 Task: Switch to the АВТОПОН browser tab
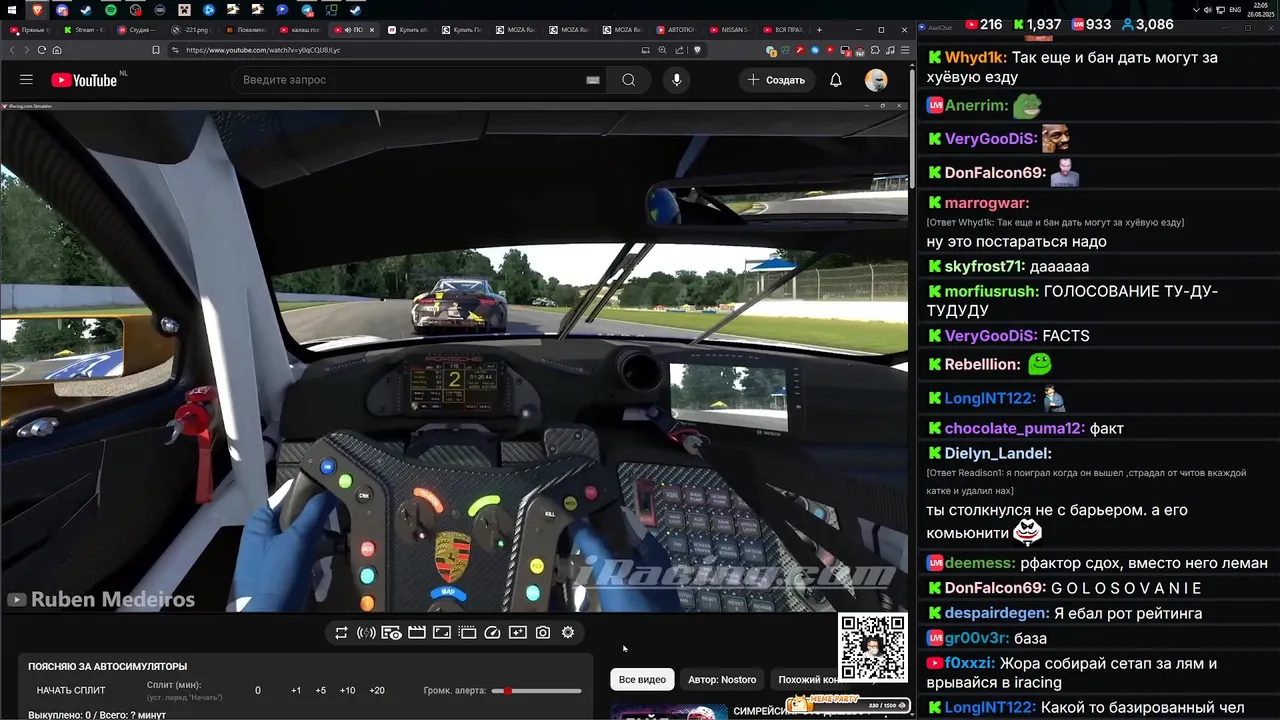tap(676, 30)
